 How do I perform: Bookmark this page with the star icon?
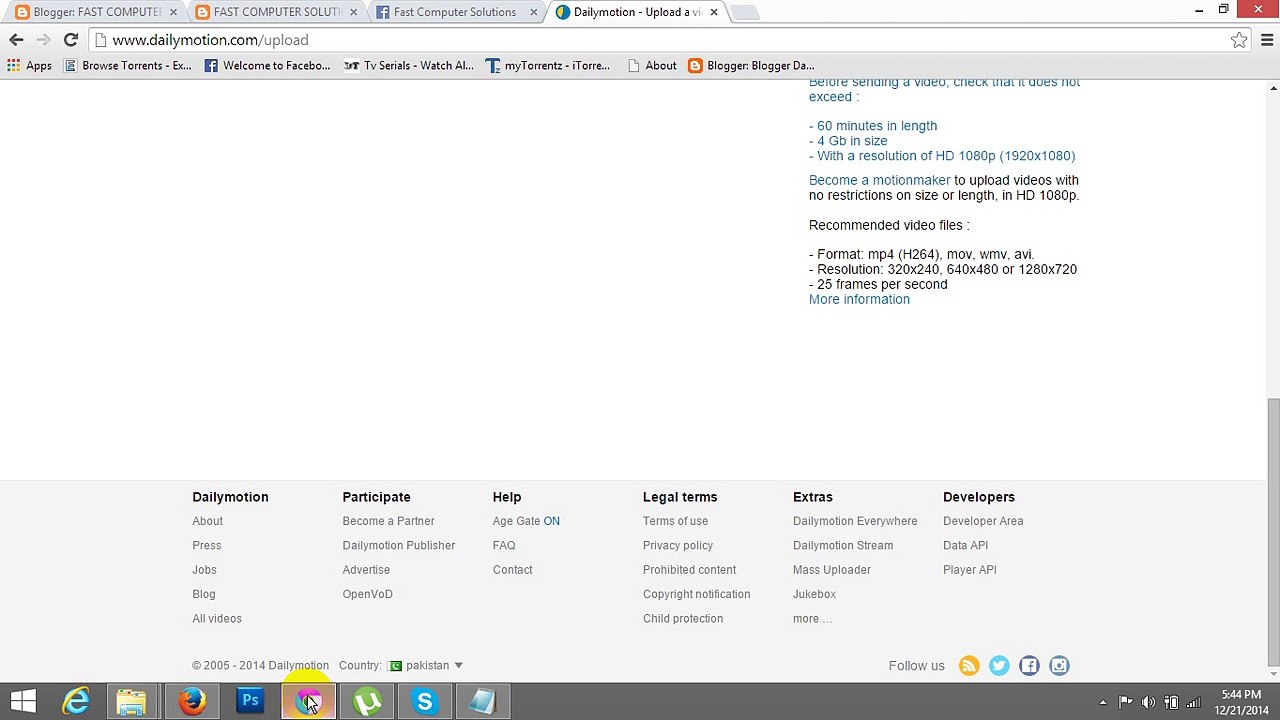pos(1239,40)
